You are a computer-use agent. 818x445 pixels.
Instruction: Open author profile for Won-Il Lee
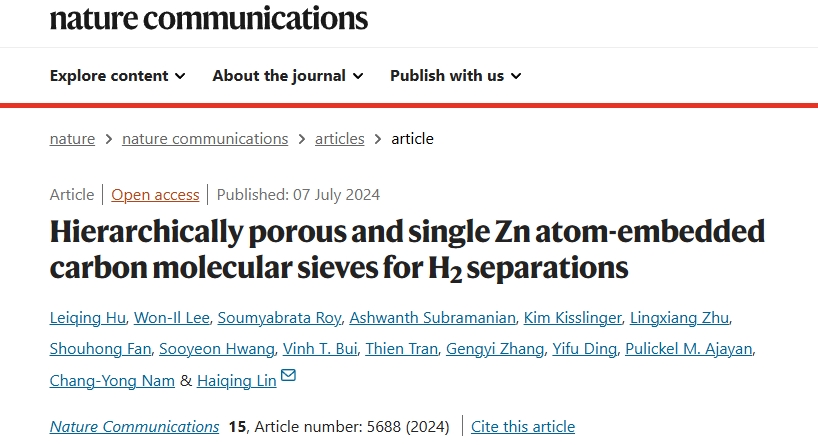click(172, 317)
